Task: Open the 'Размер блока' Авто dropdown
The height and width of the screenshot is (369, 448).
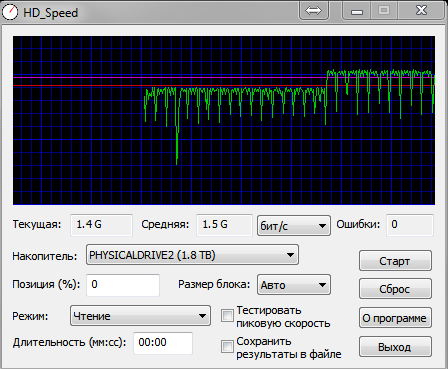Action: (294, 285)
